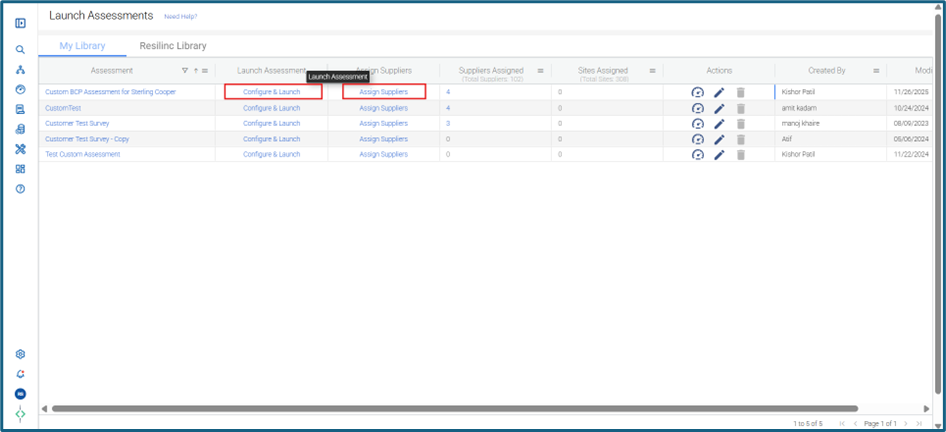The width and height of the screenshot is (946, 432).
Task: Open the gauge dashboard sidebar icon
Action: [21, 90]
